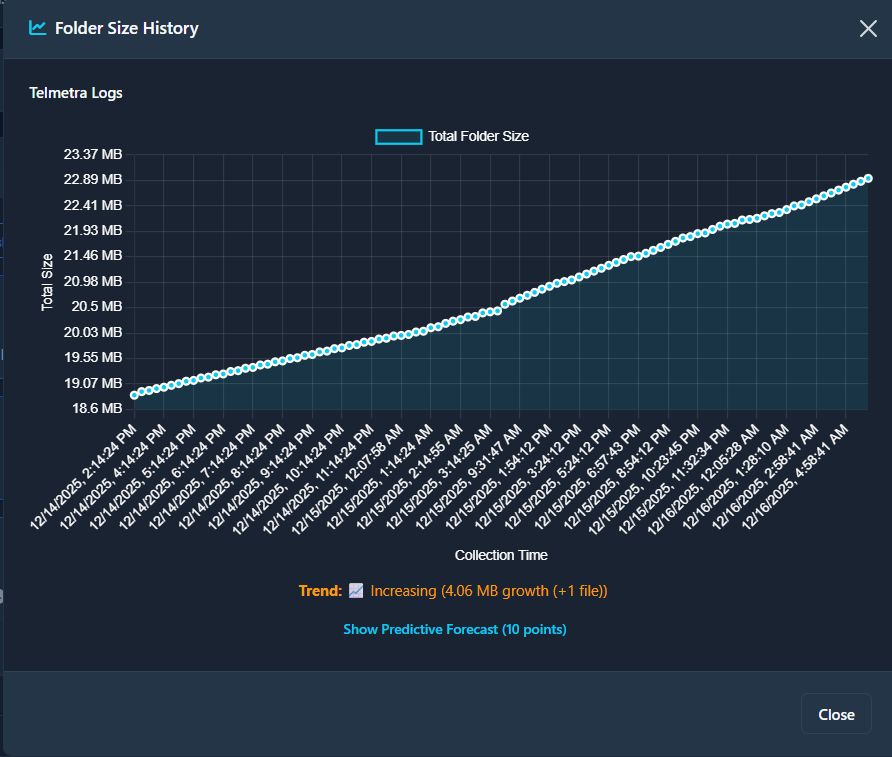Close the Folder Size History dialog with X

(x=868, y=28)
